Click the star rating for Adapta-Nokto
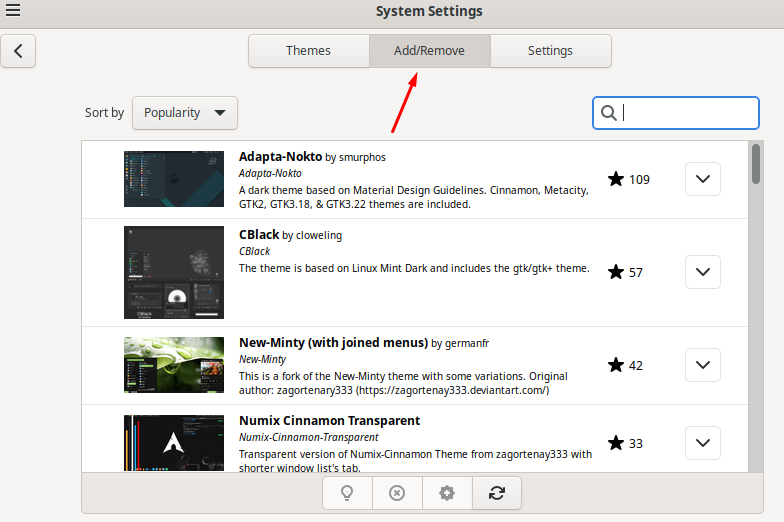The height and width of the screenshot is (522, 784). click(616, 179)
